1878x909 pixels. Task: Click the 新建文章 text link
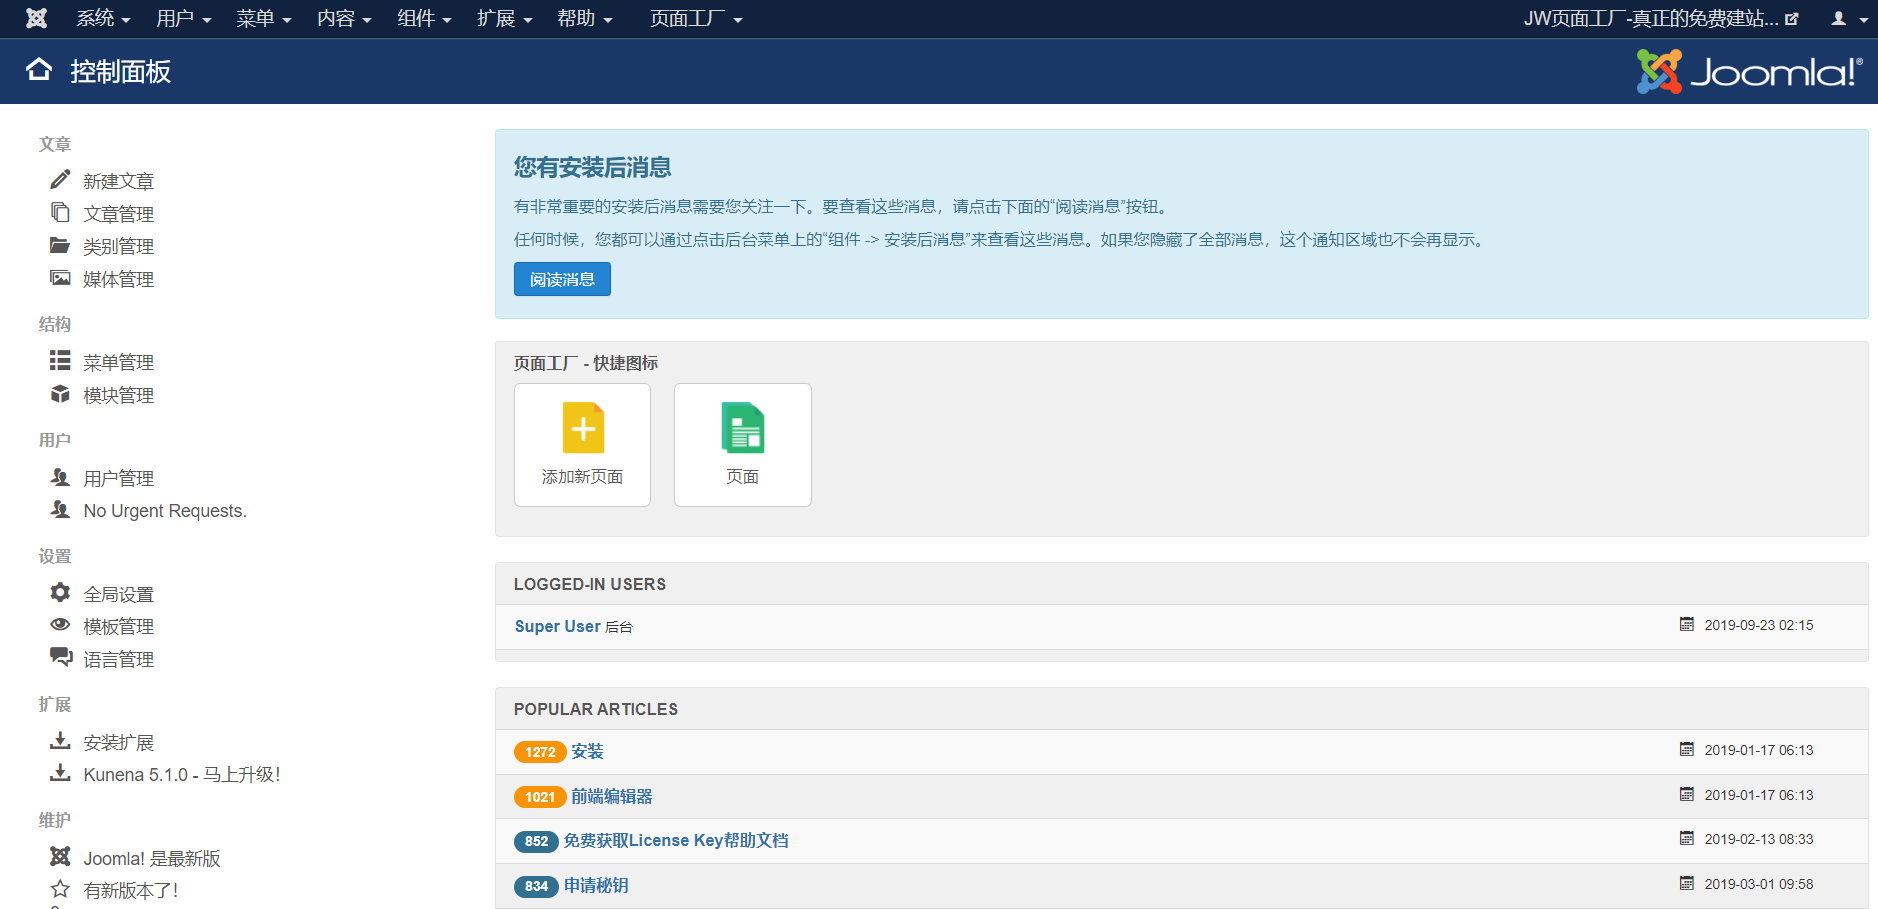[118, 181]
